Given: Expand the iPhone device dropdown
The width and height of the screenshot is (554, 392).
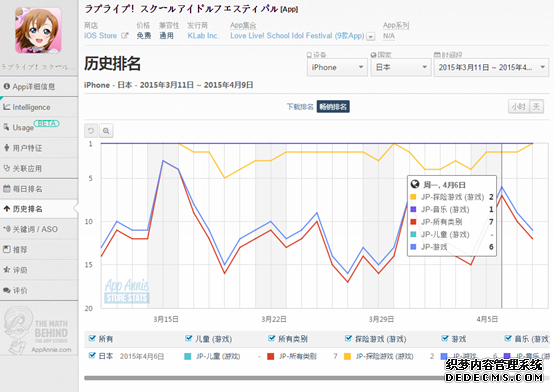Looking at the screenshot, I should (337, 67).
